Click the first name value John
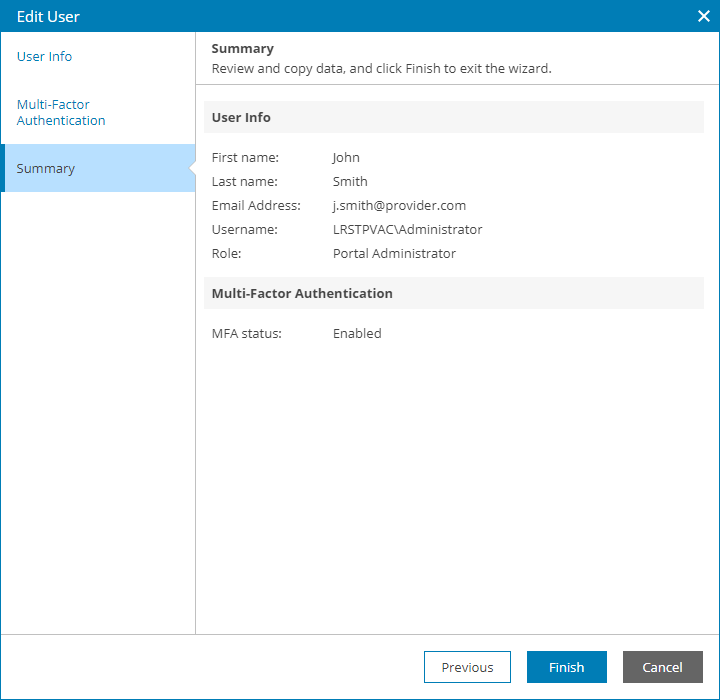720x700 pixels. (x=346, y=158)
